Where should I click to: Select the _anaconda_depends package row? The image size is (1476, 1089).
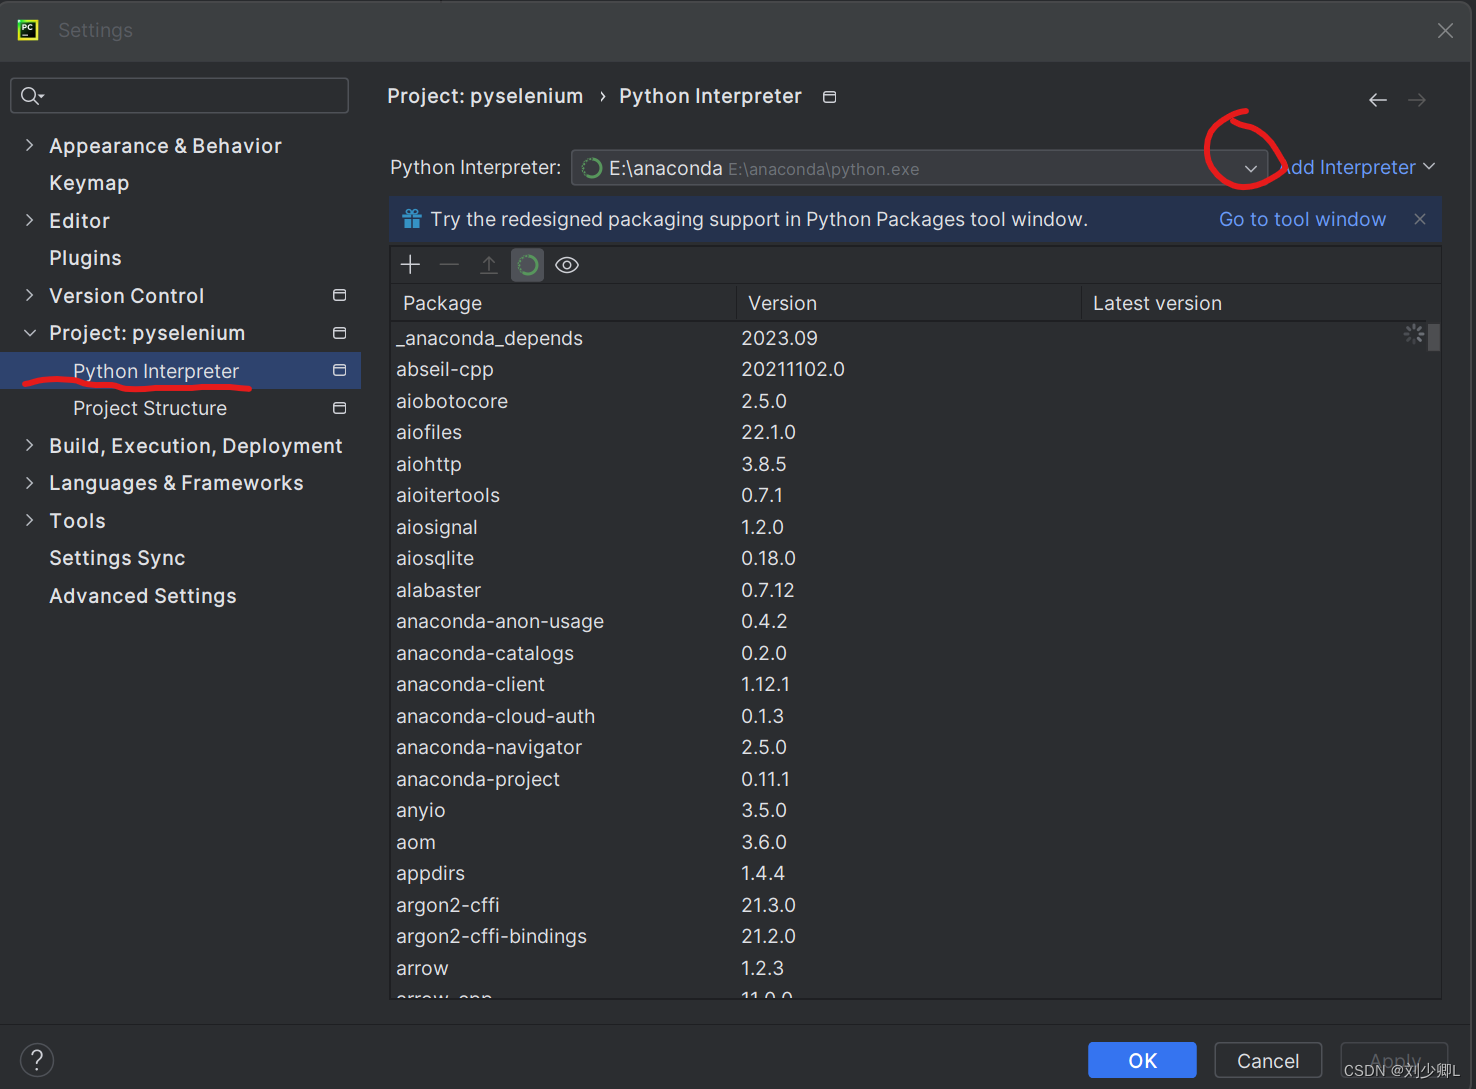(x=908, y=338)
